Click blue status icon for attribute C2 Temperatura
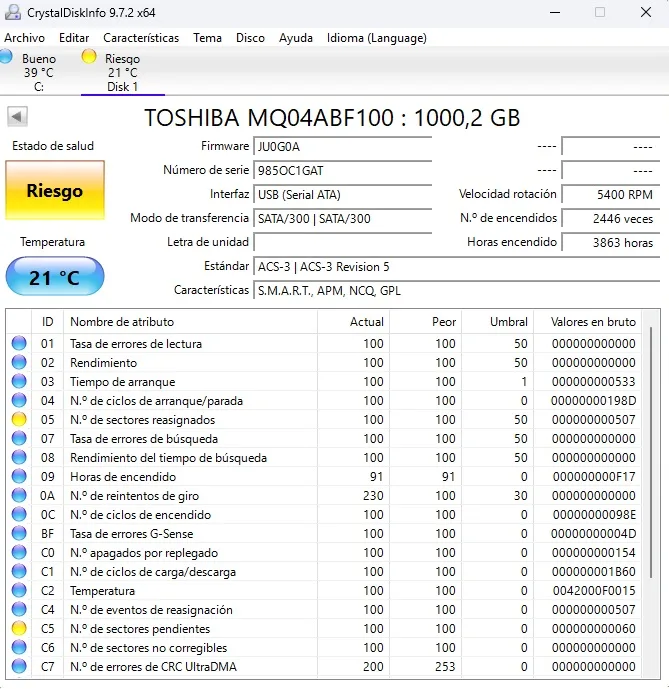 [x=19, y=590]
